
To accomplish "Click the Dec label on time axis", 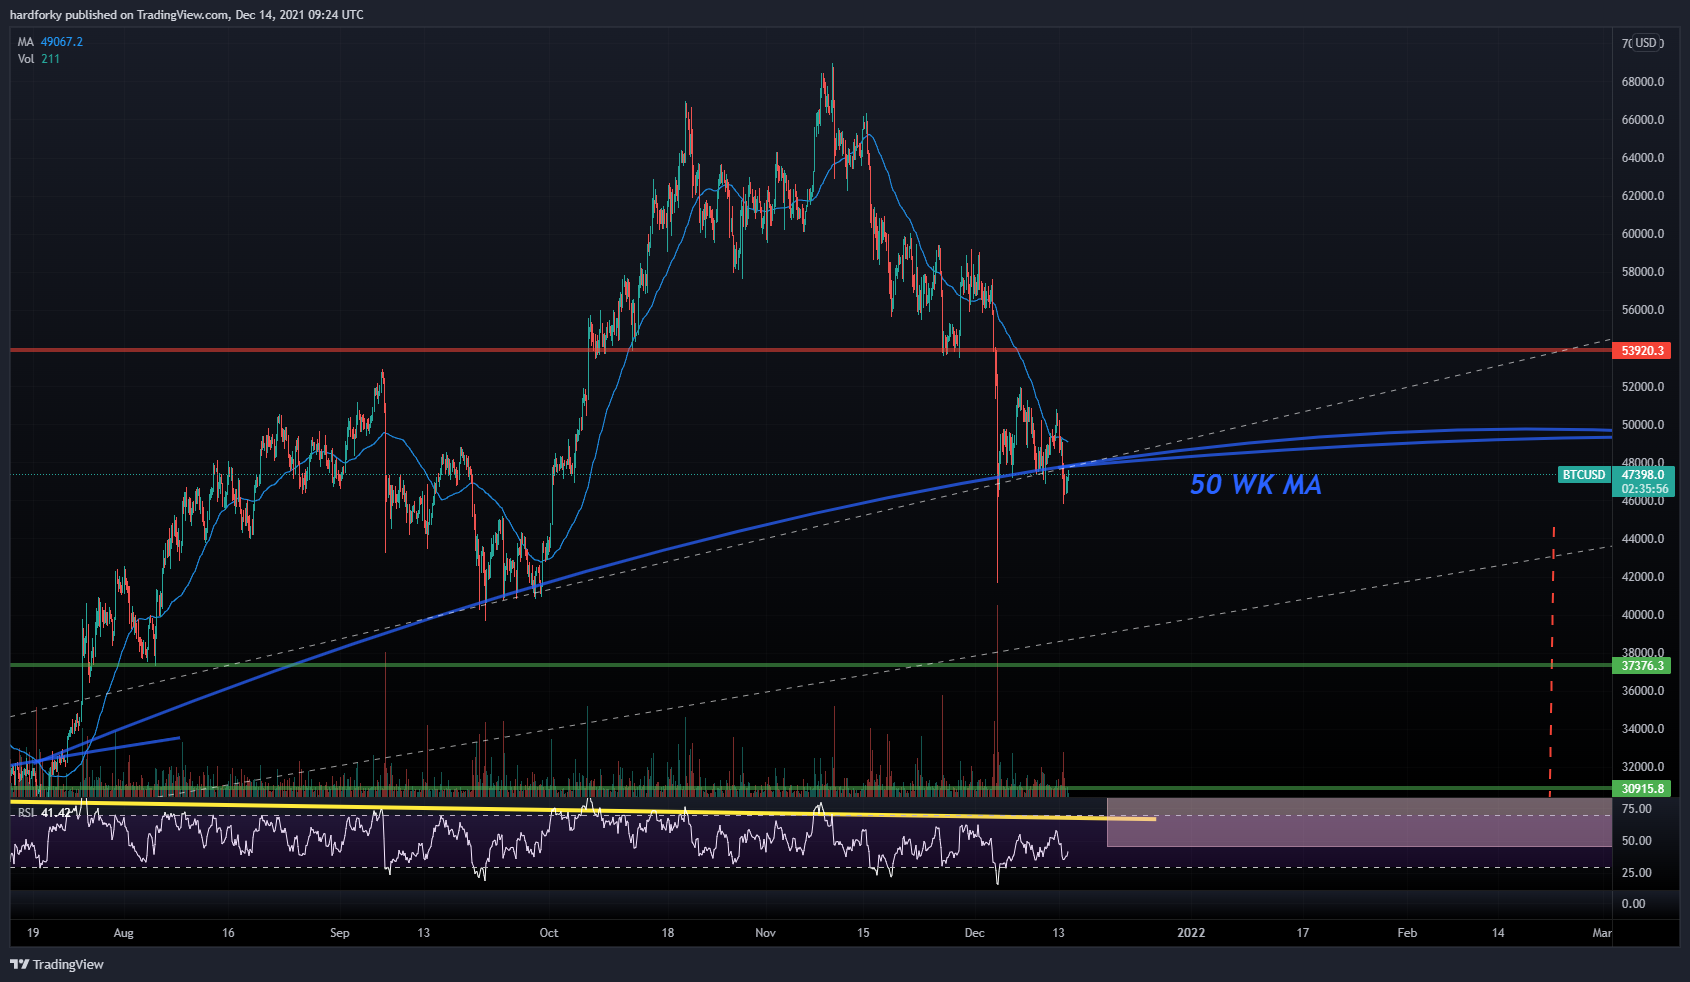I will point(974,933).
